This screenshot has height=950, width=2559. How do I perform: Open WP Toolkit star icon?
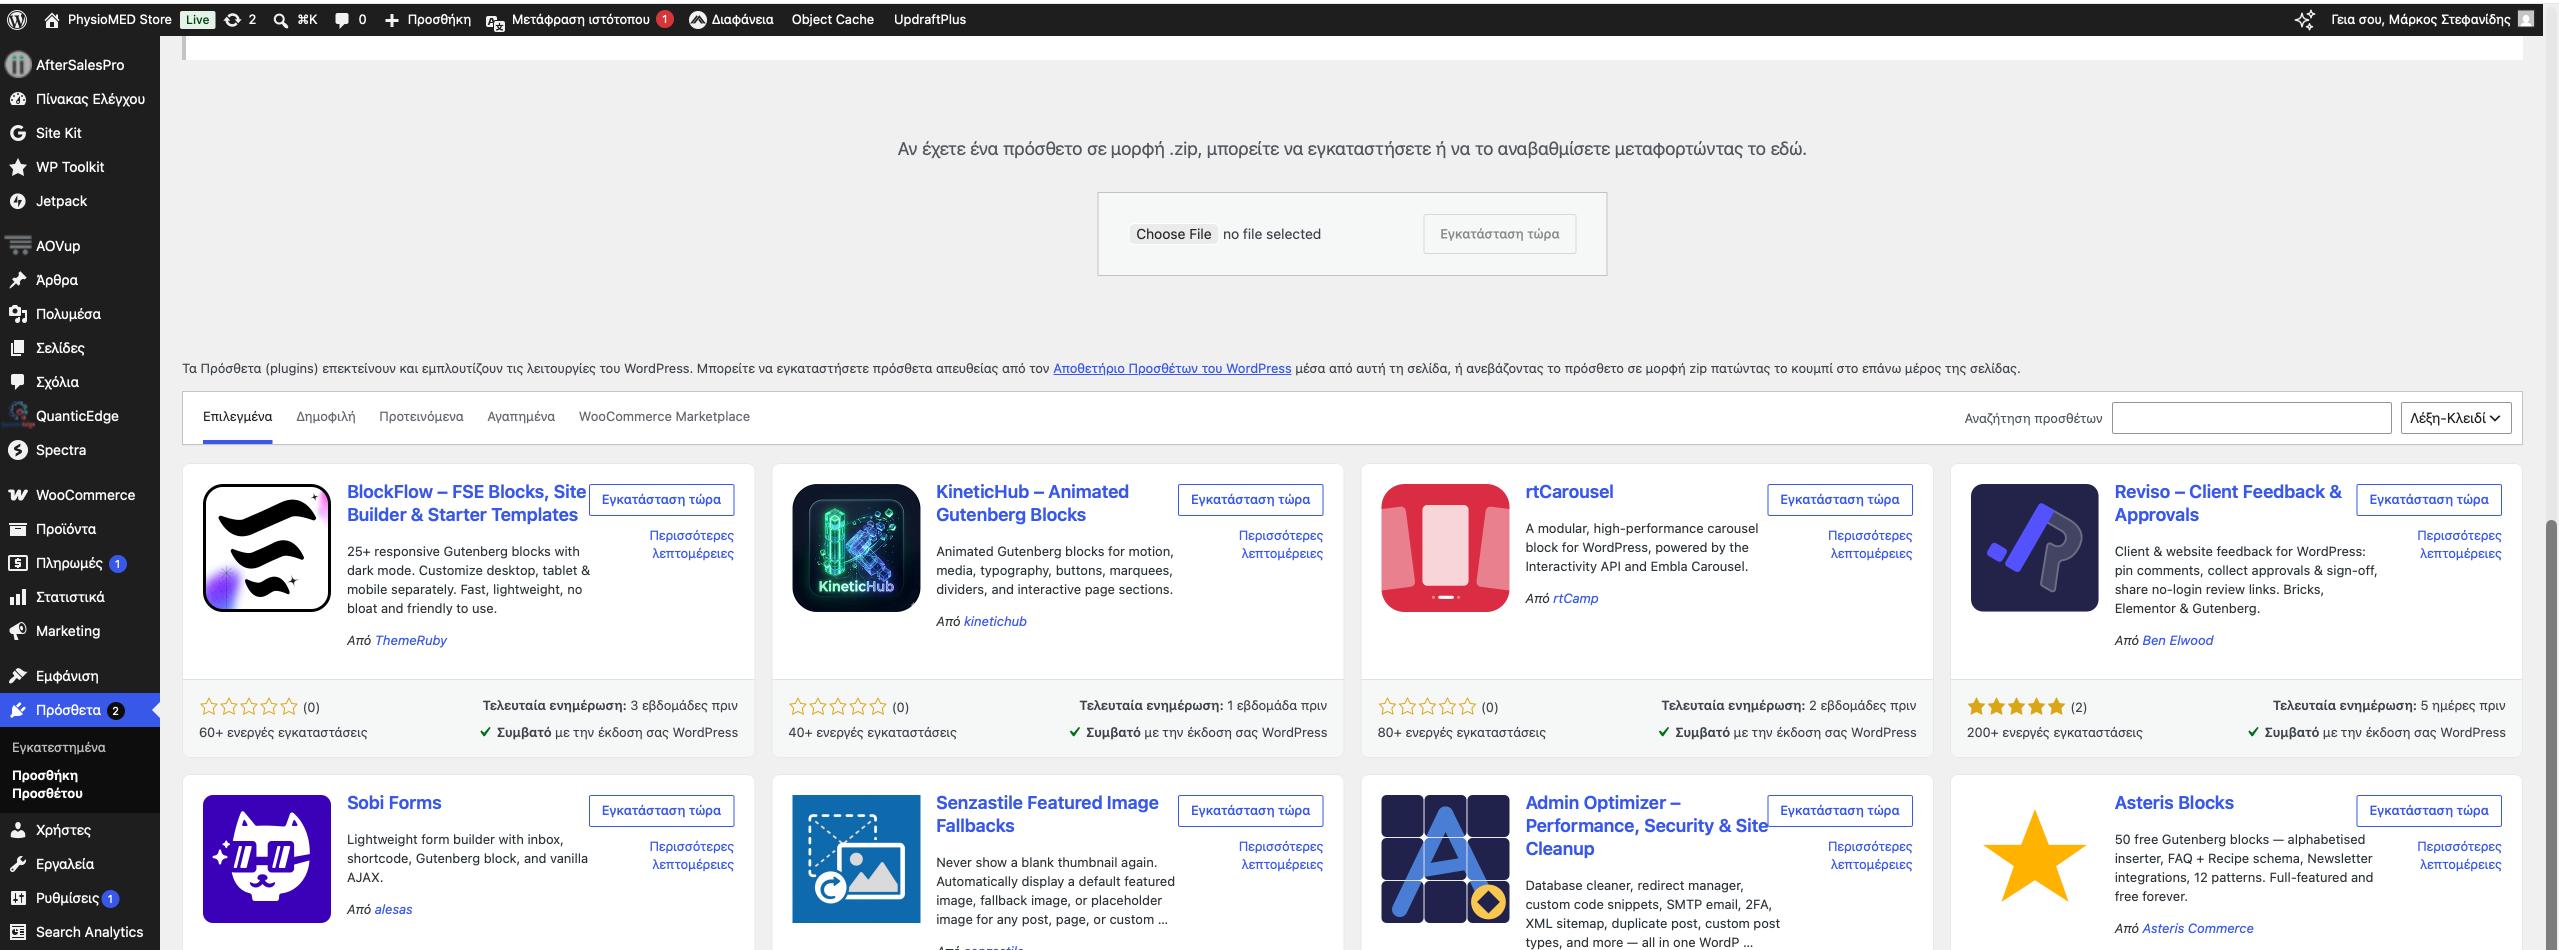(17, 167)
